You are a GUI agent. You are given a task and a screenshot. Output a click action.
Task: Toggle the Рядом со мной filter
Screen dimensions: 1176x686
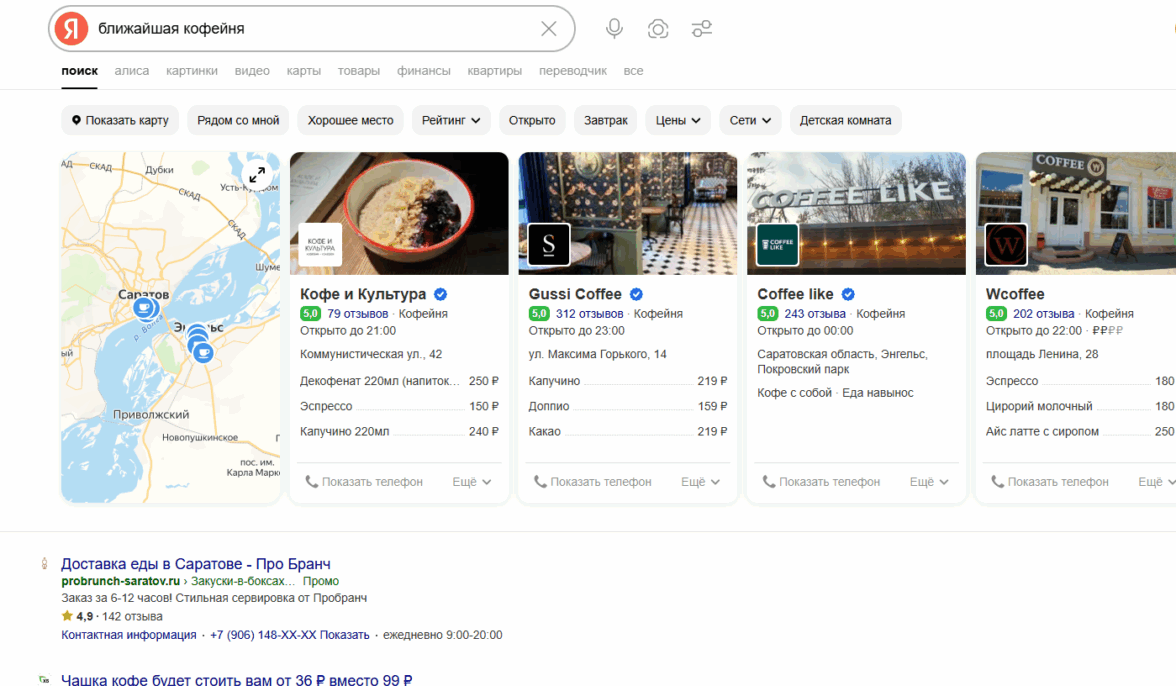pyautogui.click(x=238, y=120)
